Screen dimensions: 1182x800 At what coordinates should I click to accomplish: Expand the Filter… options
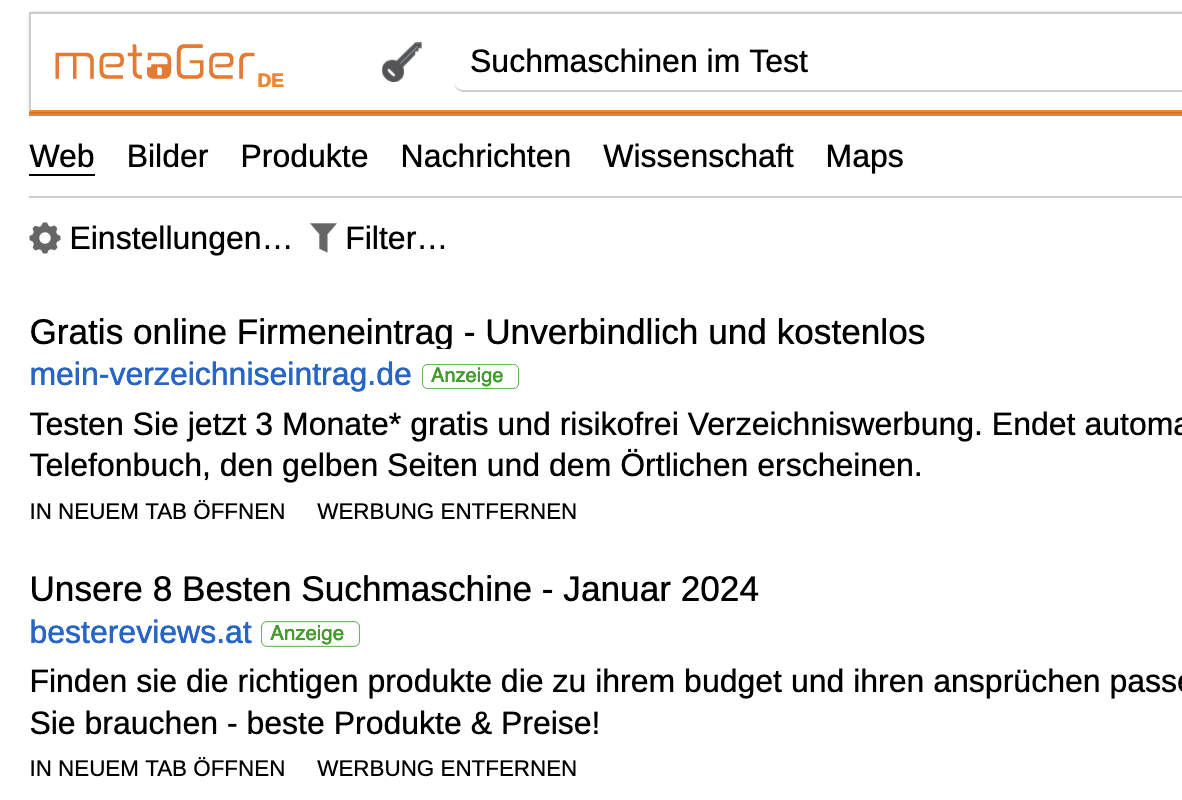[395, 239]
